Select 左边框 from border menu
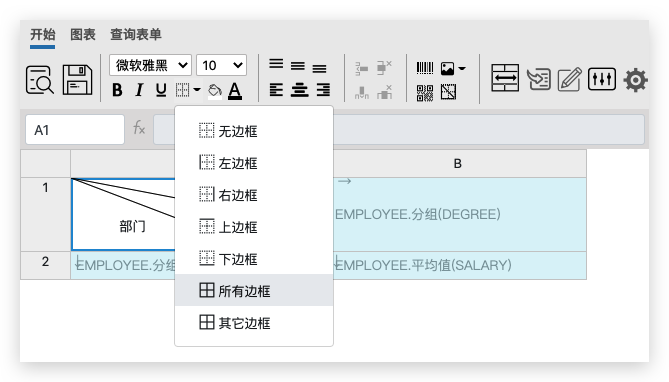Image resolution: width=669 pixels, height=382 pixels. pos(254,163)
